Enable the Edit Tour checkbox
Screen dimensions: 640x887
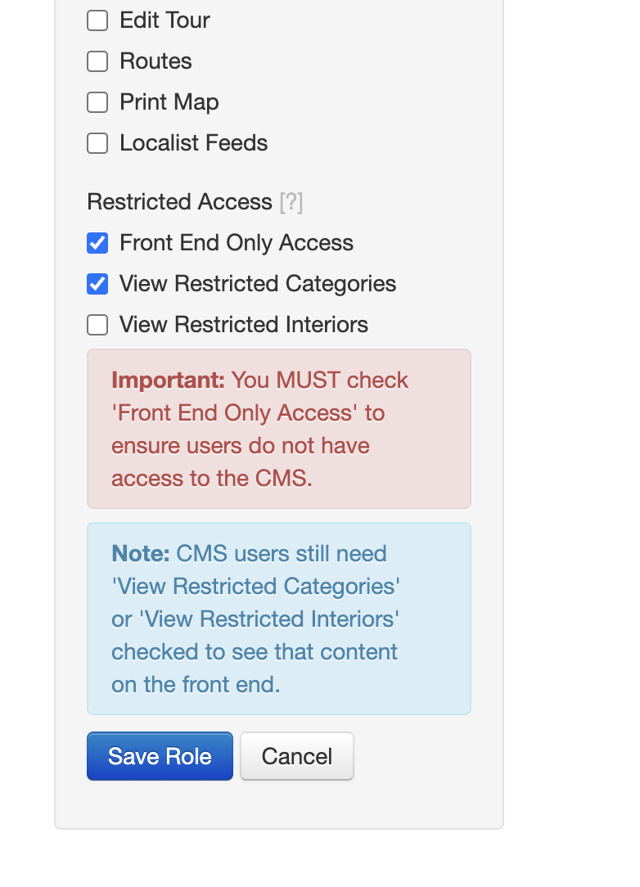(x=97, y=20)
